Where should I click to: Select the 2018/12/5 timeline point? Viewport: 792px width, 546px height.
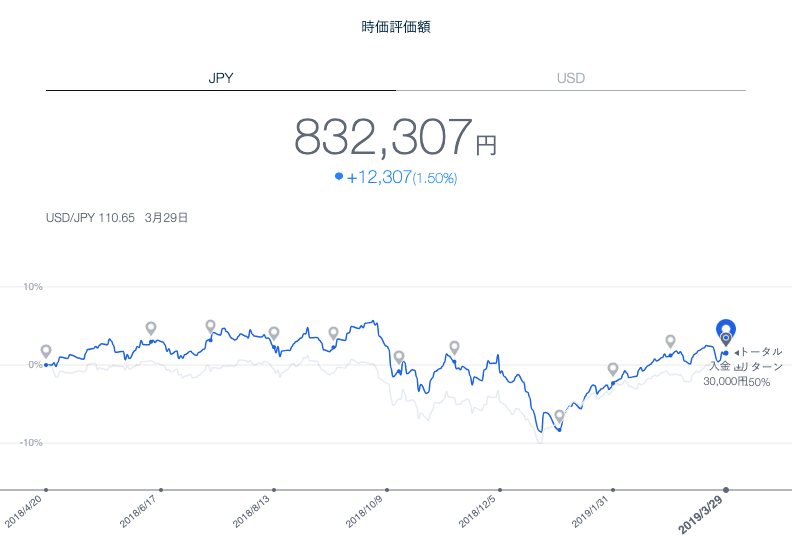499,490
